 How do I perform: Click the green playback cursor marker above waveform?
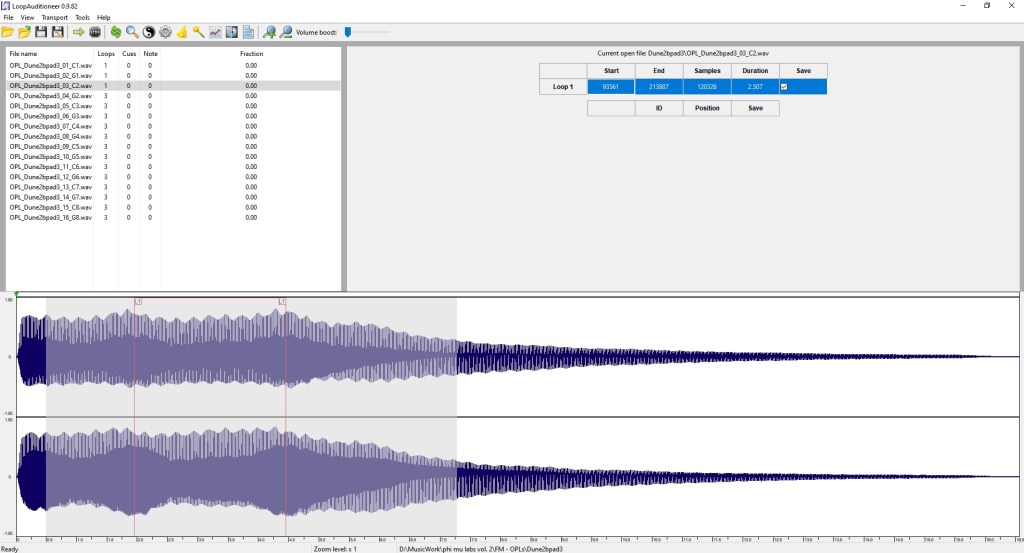pyautogui.click(x=17, y=294)
